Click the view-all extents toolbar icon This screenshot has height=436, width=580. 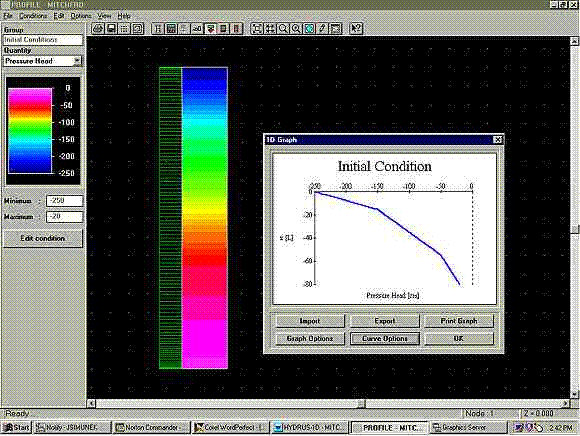click(256, 28)
